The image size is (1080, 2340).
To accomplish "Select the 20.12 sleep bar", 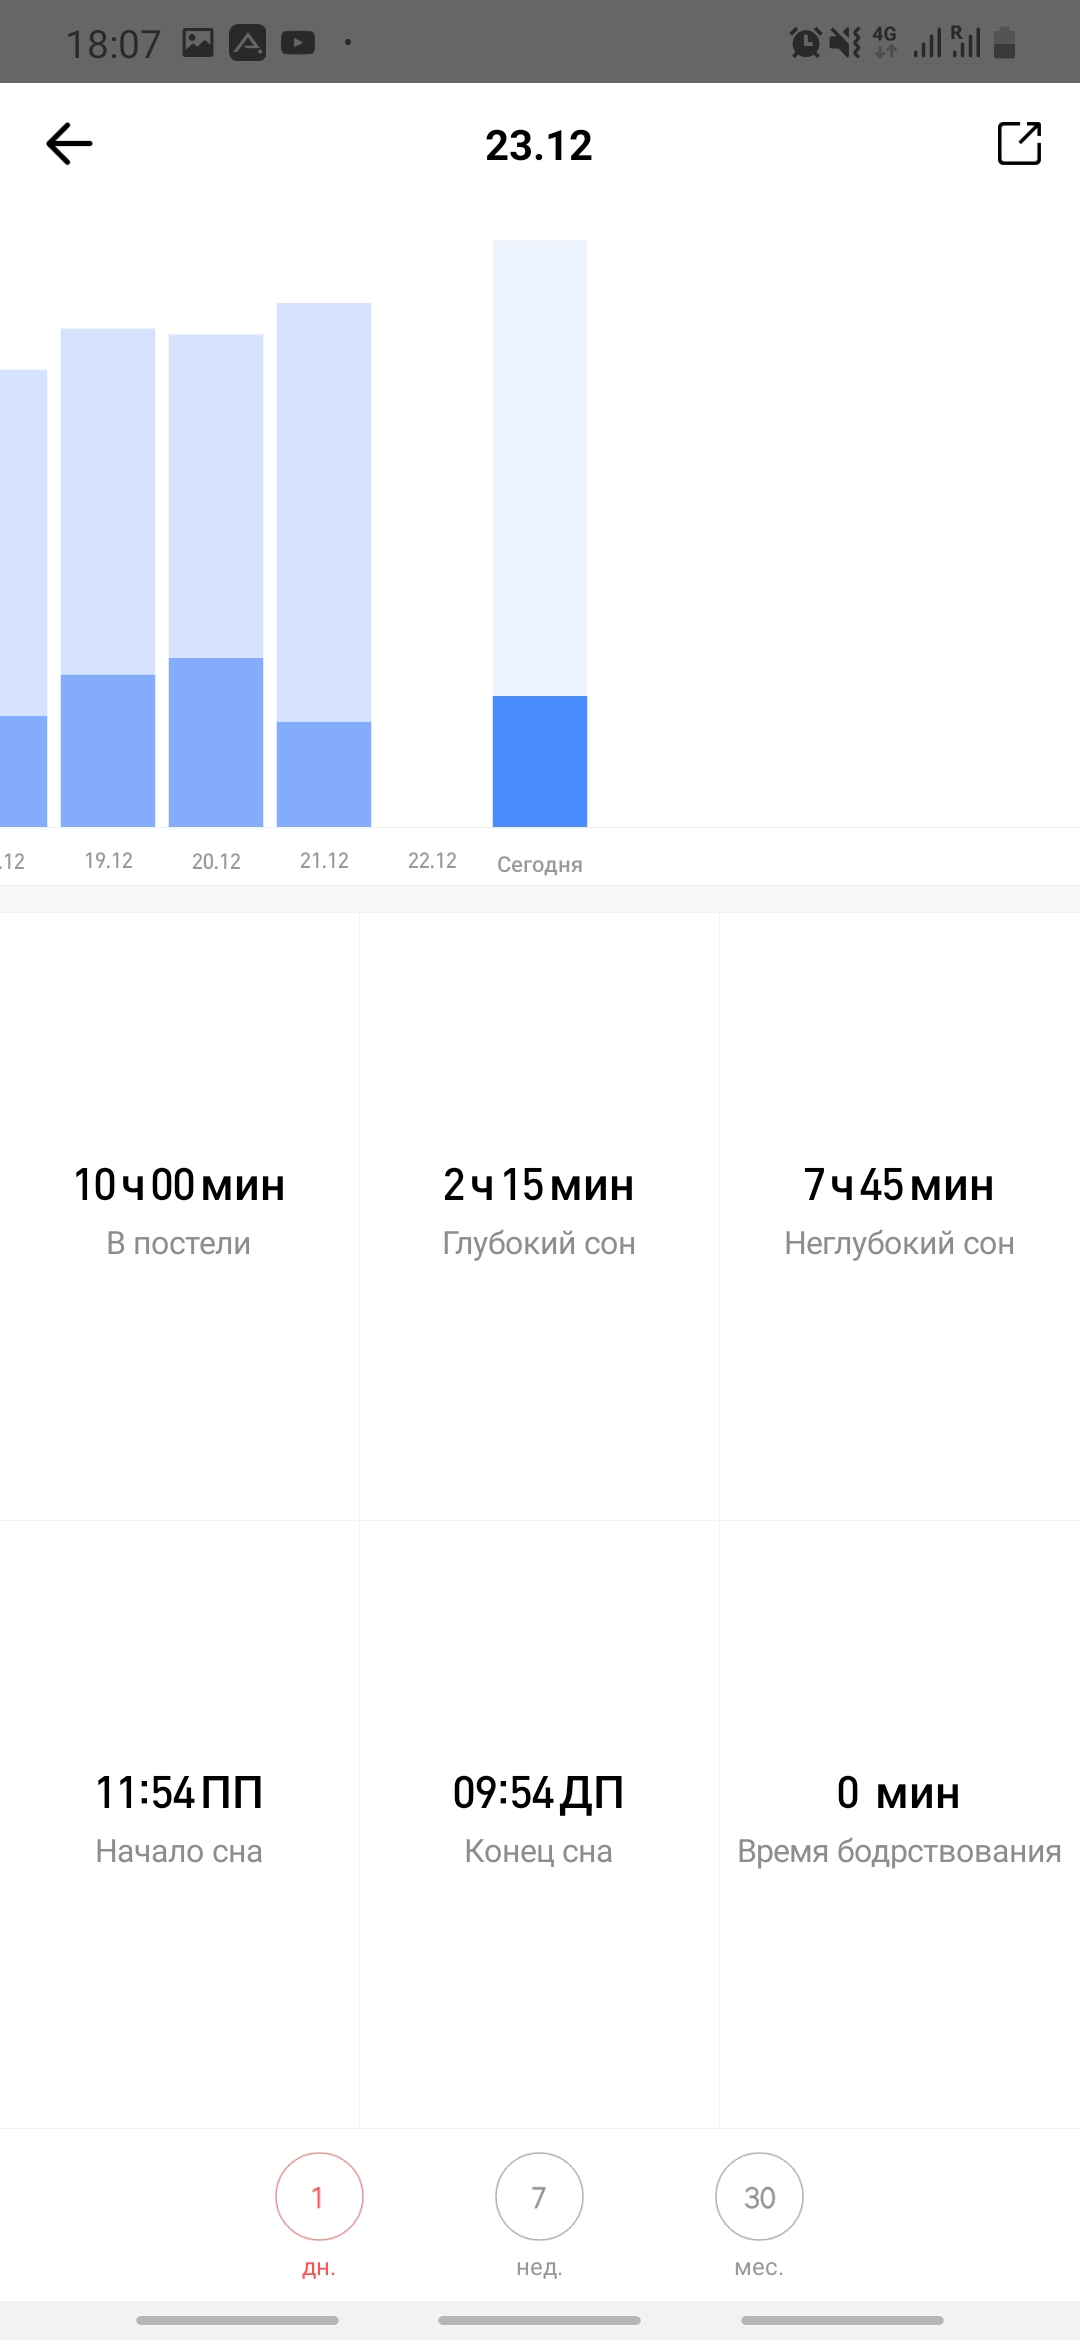I will 216,580.
